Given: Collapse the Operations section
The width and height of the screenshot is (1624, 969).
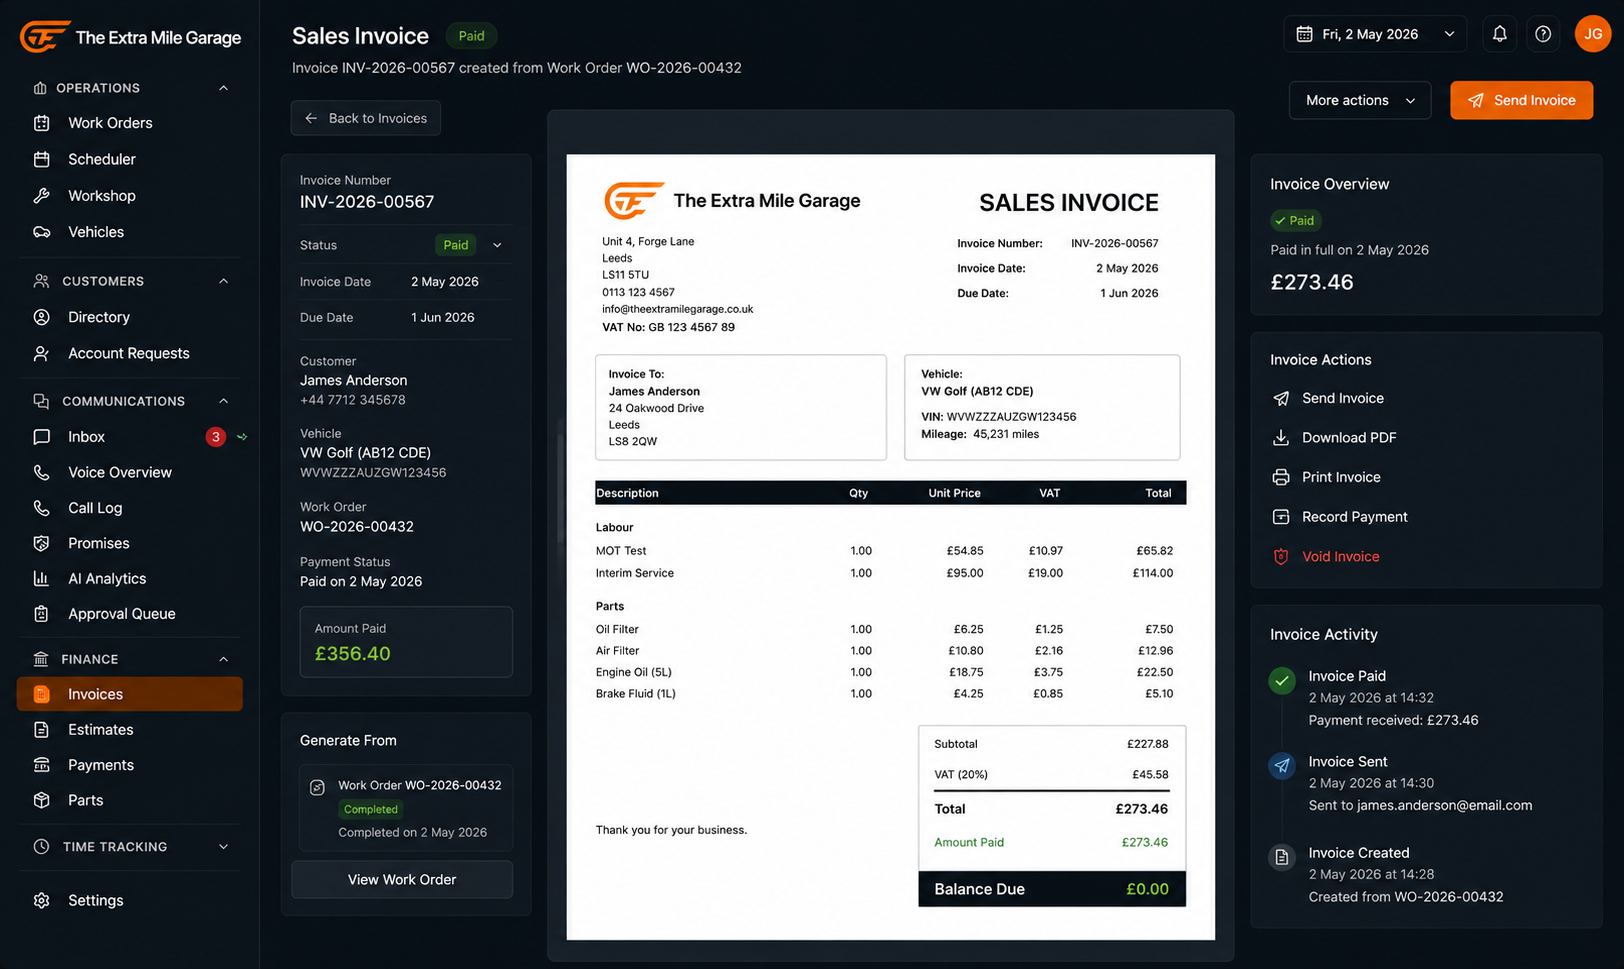Looking at the screenshot, I should [x=224, y=88].
